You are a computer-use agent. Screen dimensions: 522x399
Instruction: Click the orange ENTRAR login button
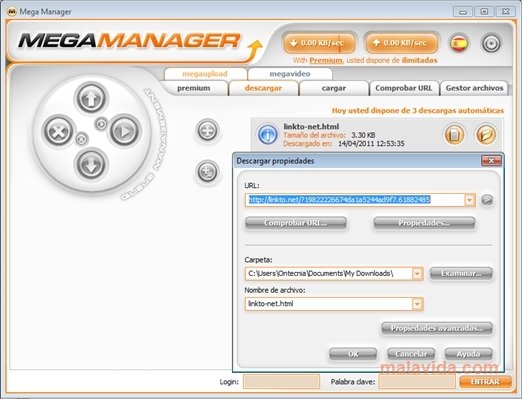point(485,382)
